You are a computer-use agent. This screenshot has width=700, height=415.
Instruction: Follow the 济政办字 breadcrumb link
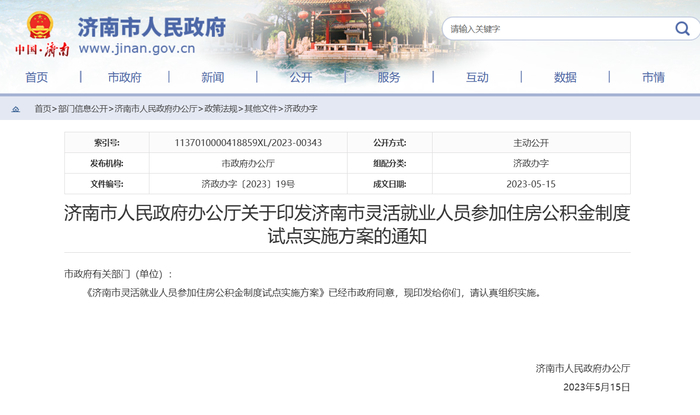pyautogui.click(x=301, y=108)
